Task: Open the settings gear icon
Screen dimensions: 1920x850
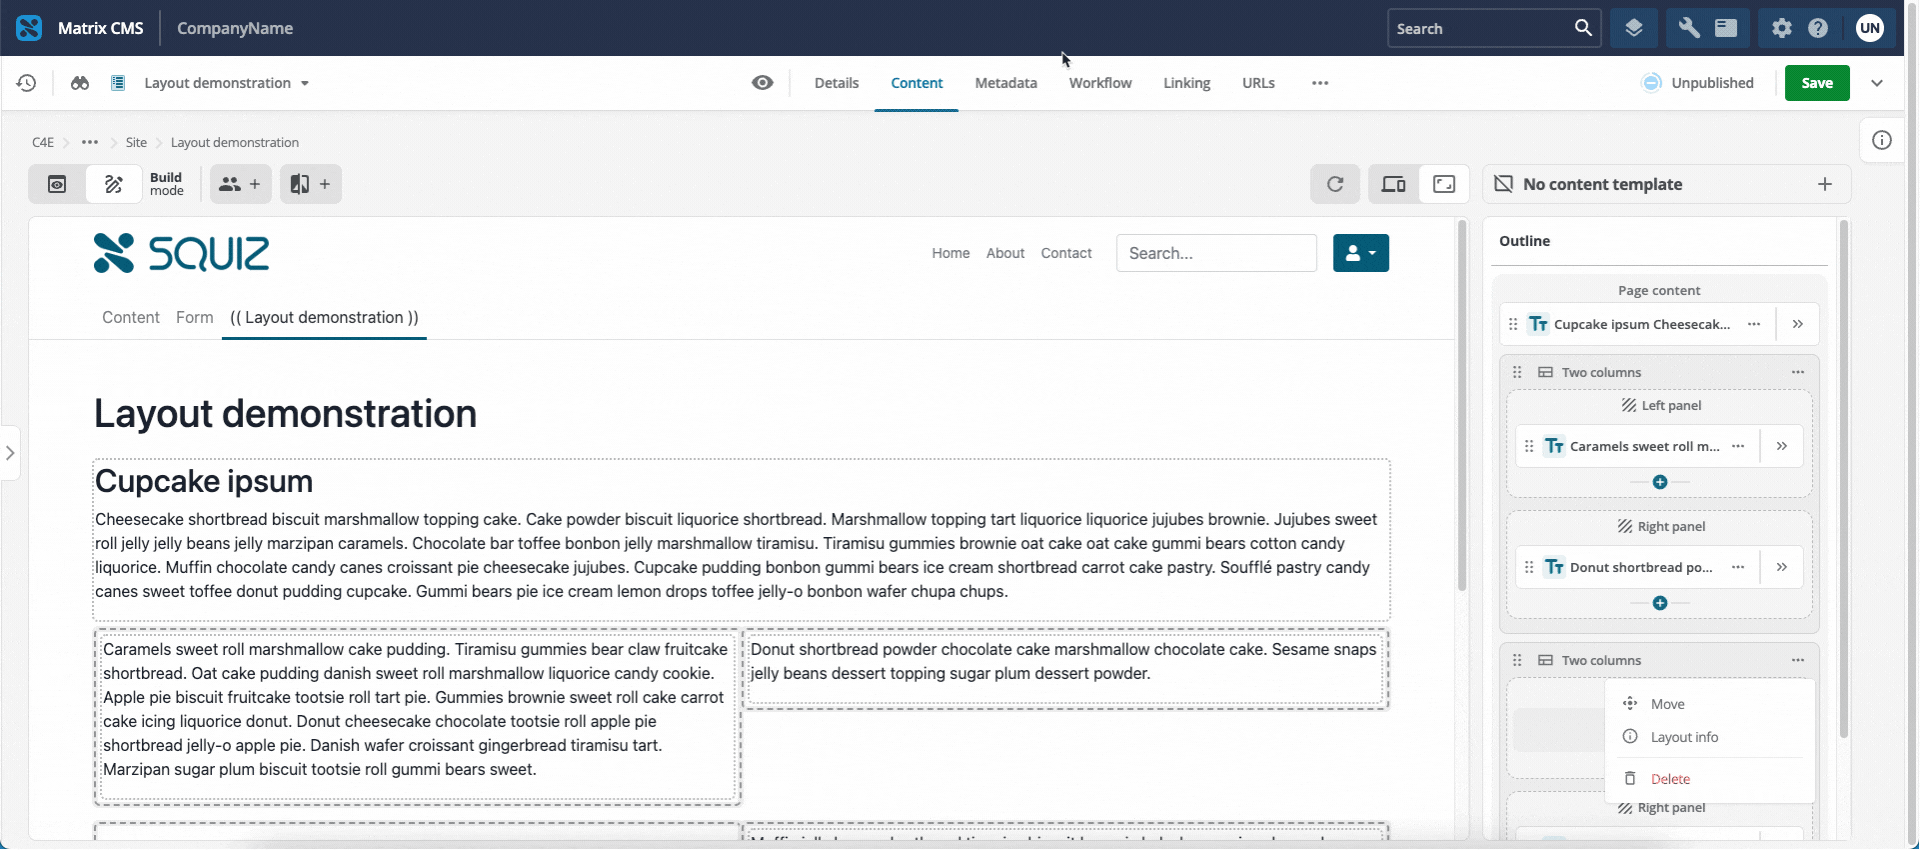Action: click(x=1782, y=28)
